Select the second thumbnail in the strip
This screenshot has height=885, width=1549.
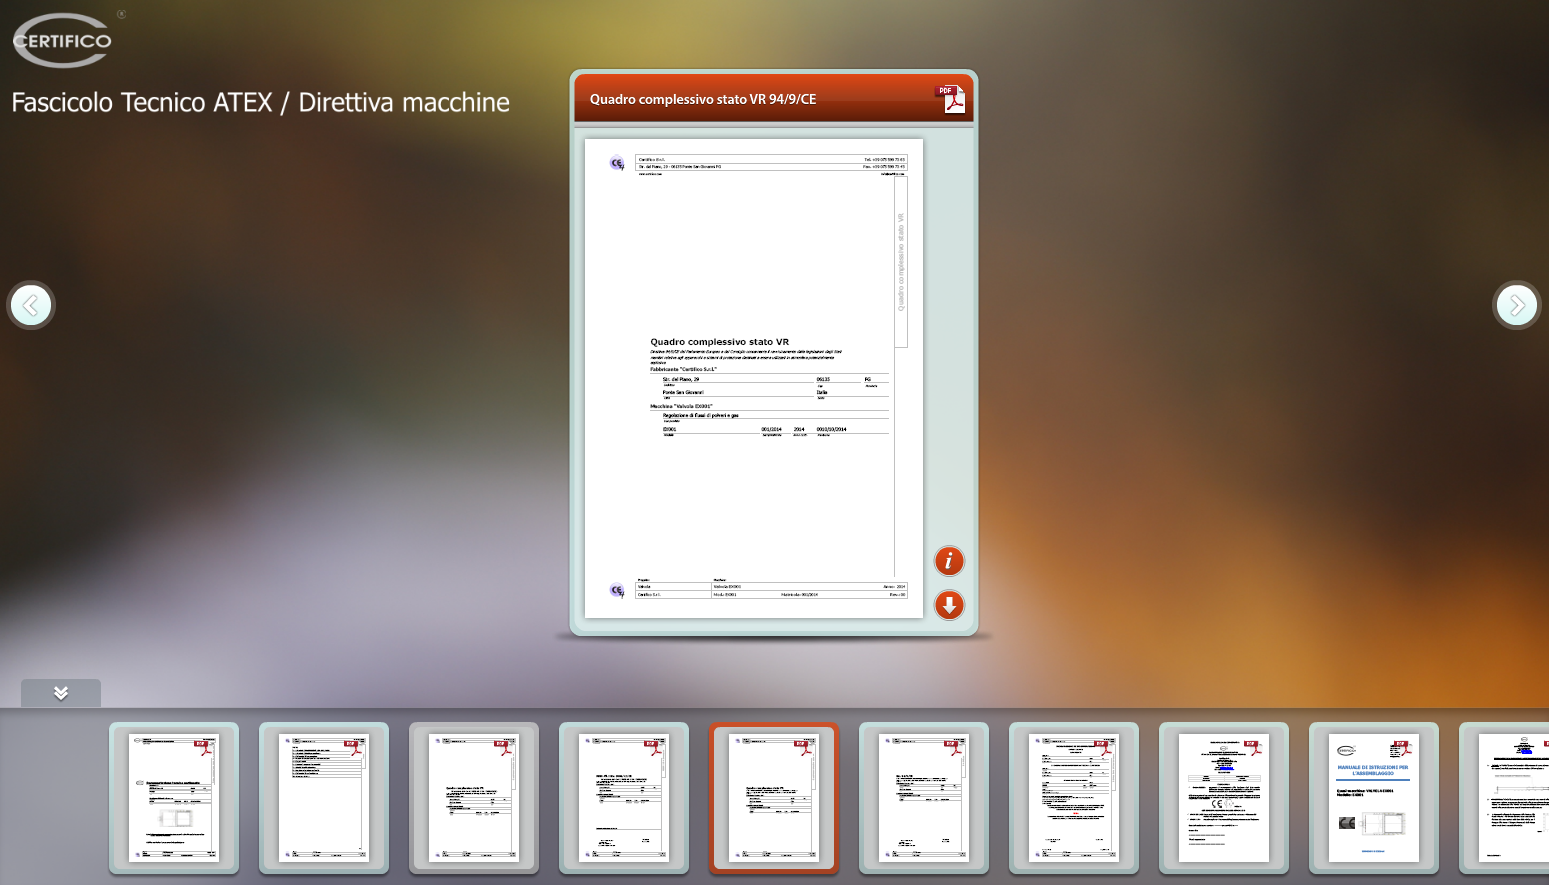click(x=324, y=798)
